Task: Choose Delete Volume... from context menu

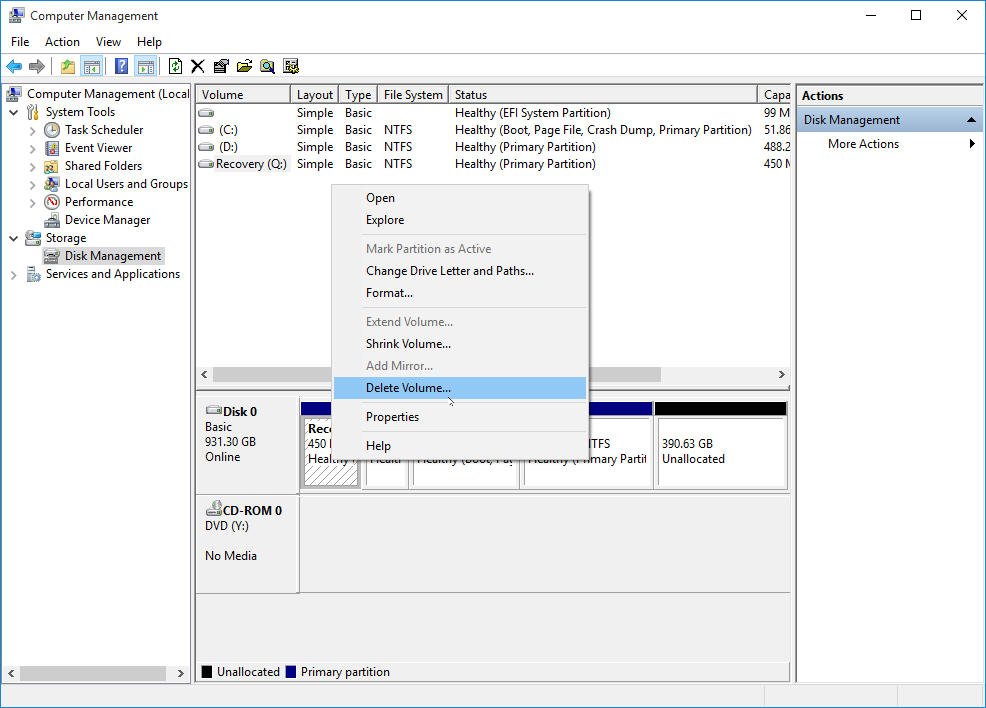Action: [408, 388]
